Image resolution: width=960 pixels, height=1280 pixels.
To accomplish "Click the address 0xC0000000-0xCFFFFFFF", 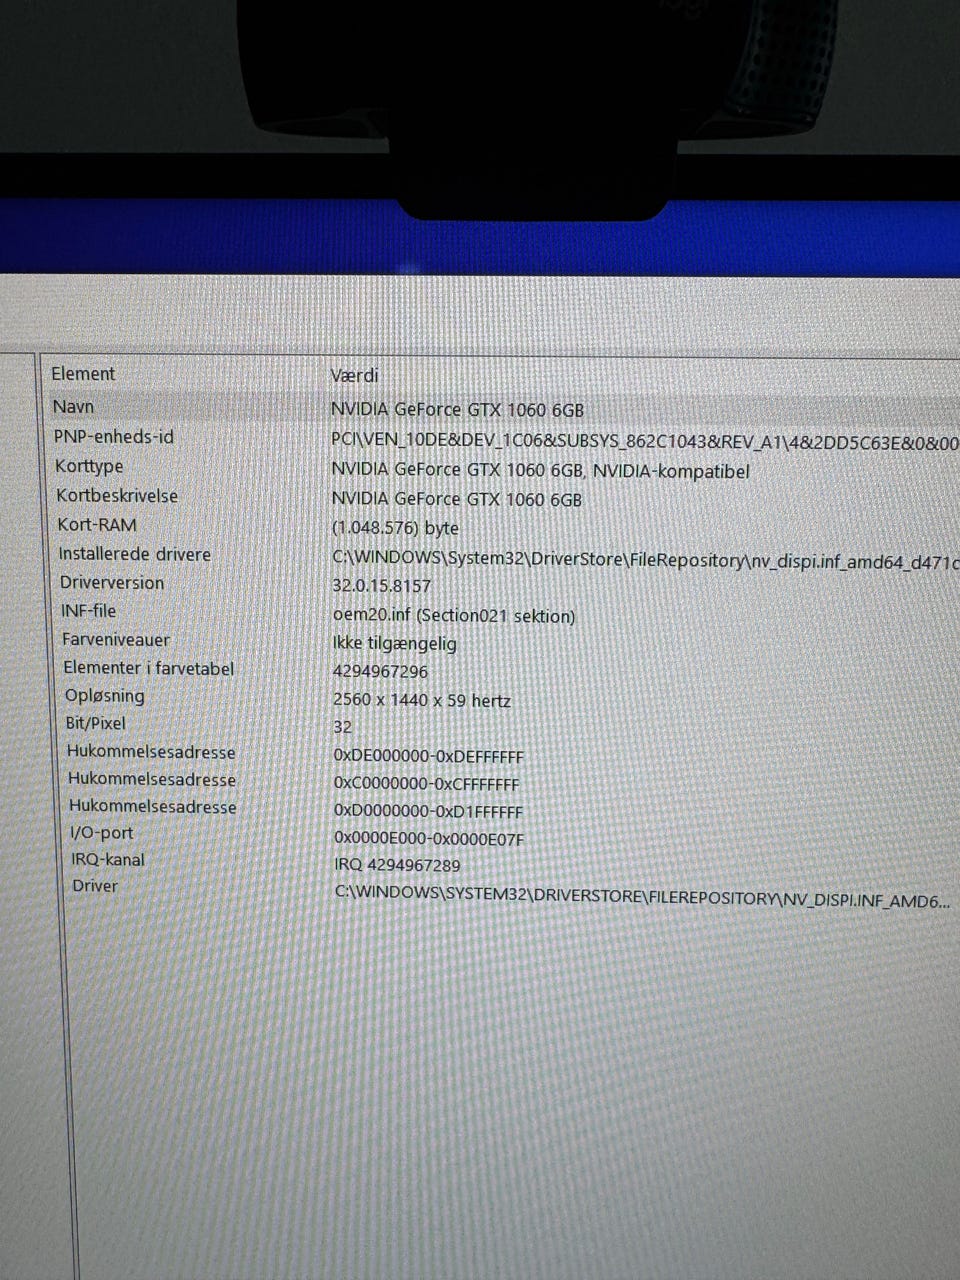I will (426, 785).
